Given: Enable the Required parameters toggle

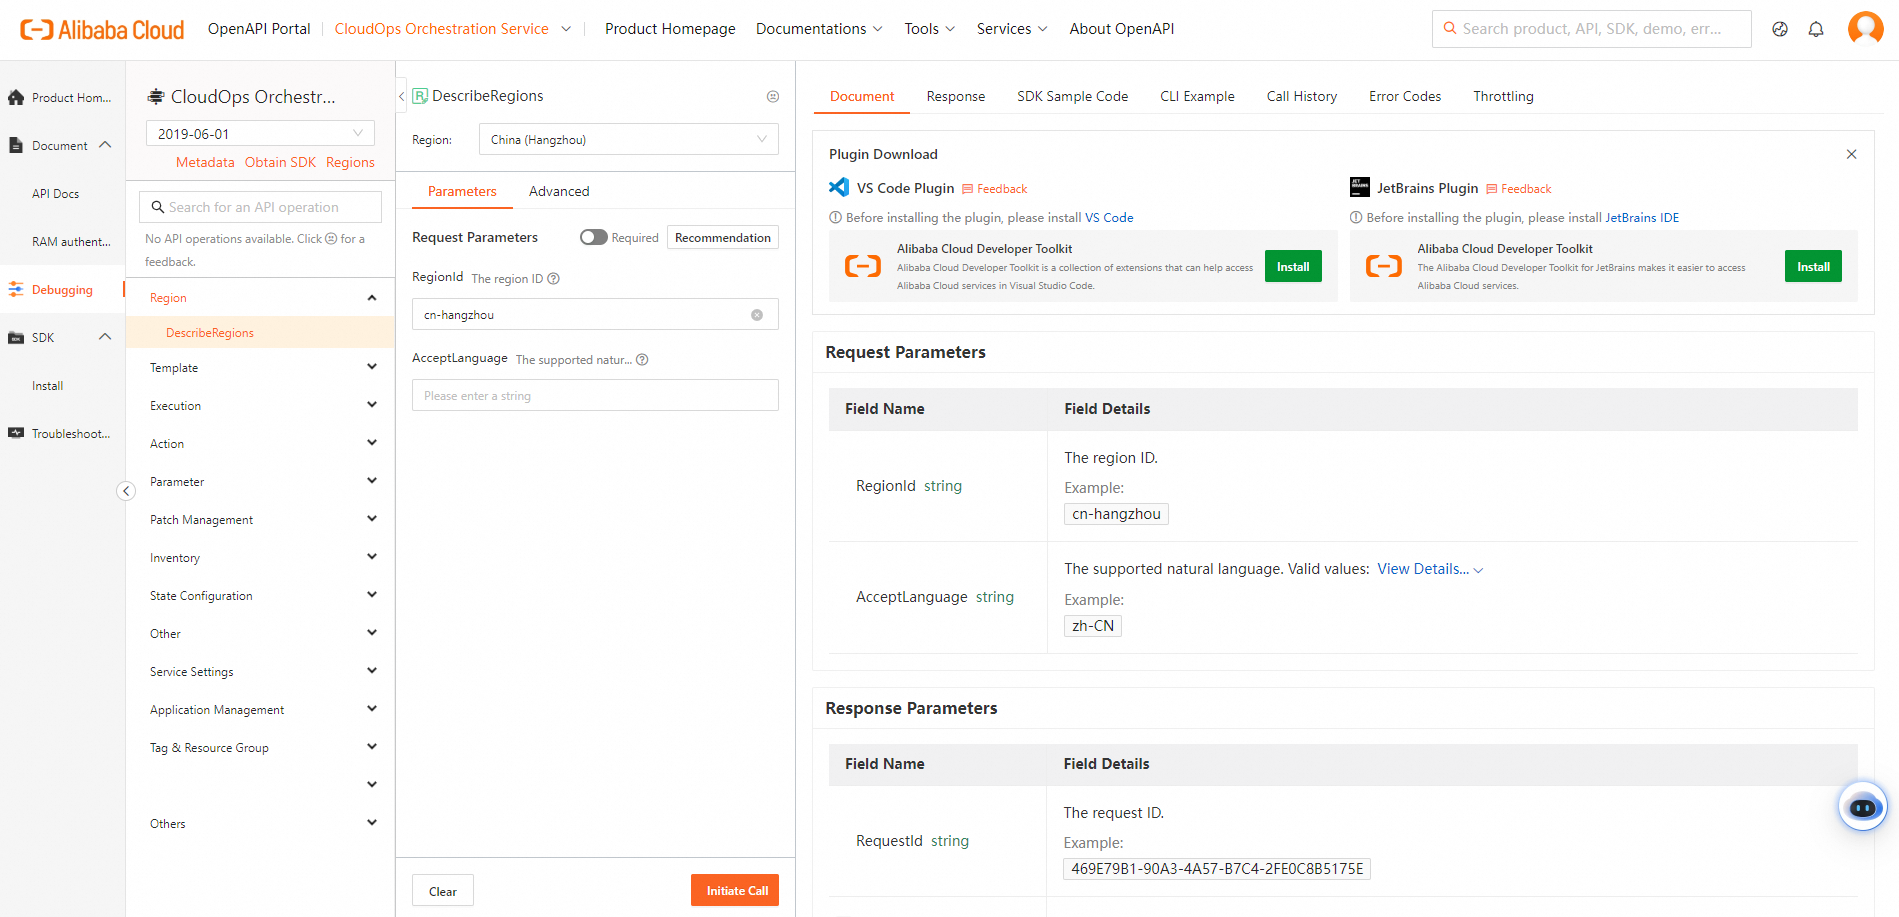Looking at the screenshot, I should tap(593, 237).
